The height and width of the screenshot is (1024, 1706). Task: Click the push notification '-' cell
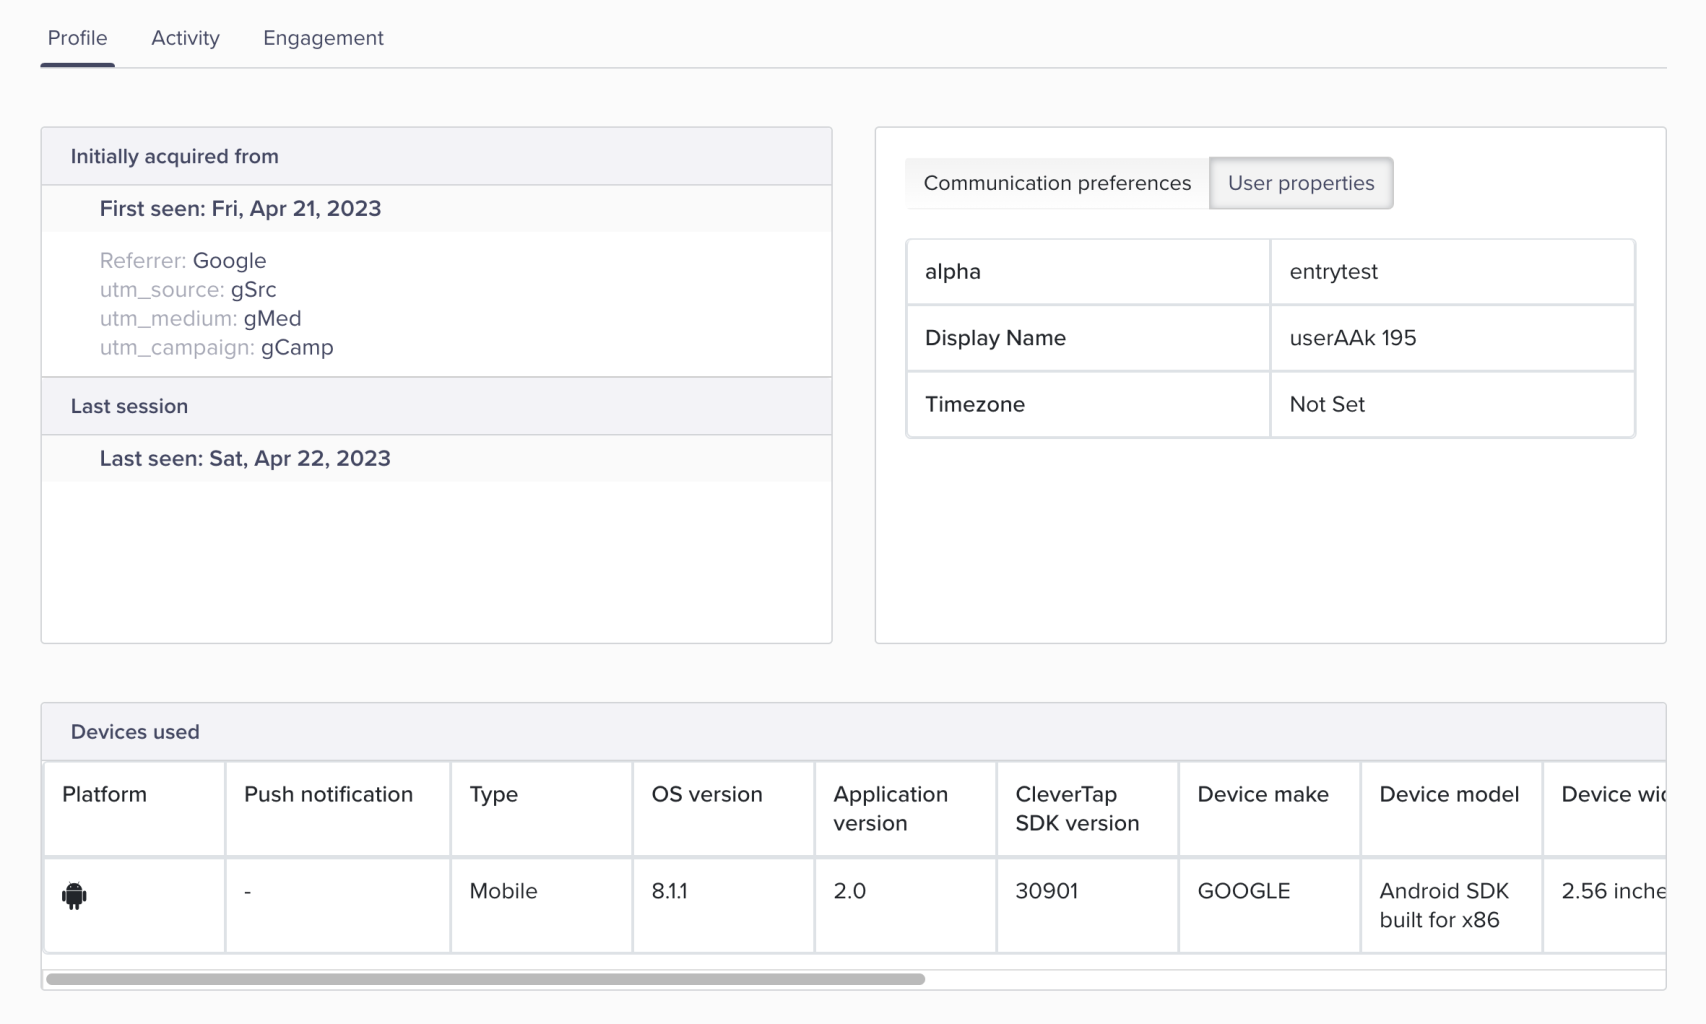pyautogui.click(x=338, y=905)
